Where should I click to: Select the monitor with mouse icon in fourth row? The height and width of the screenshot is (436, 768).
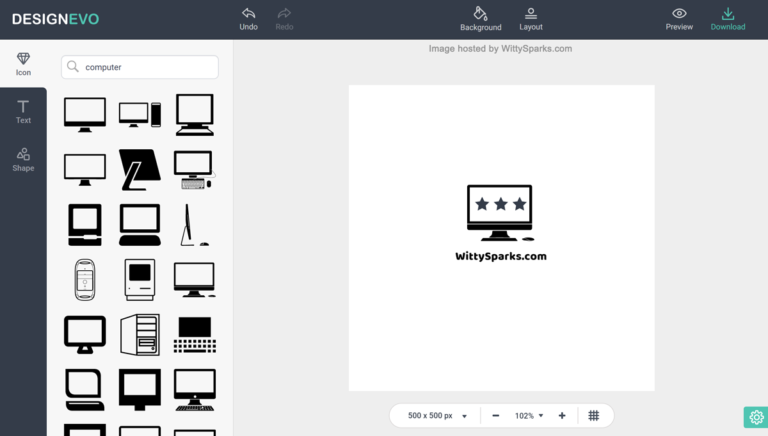pyautogui.click(x=194, y=280)
